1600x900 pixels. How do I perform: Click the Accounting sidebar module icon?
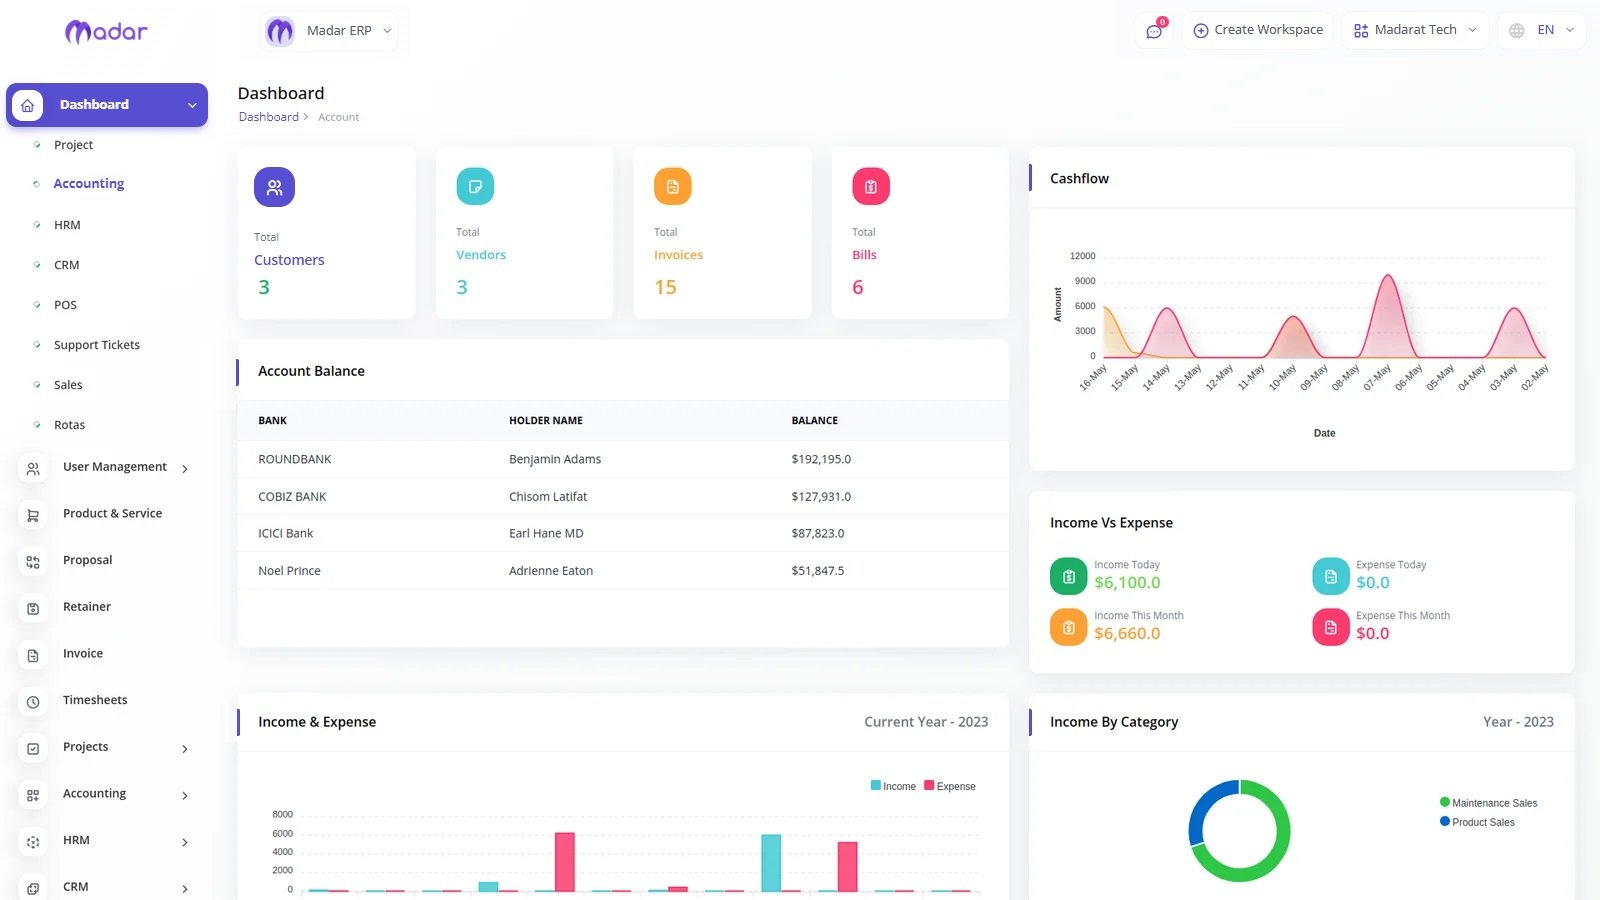(x=33, y=795)
